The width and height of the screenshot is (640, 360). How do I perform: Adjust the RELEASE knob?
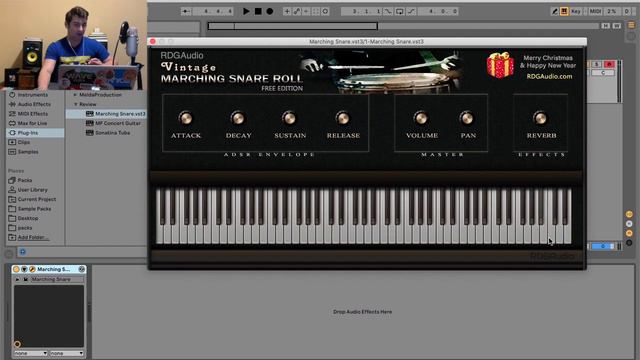pyautogui.click(x=342, y=118)
